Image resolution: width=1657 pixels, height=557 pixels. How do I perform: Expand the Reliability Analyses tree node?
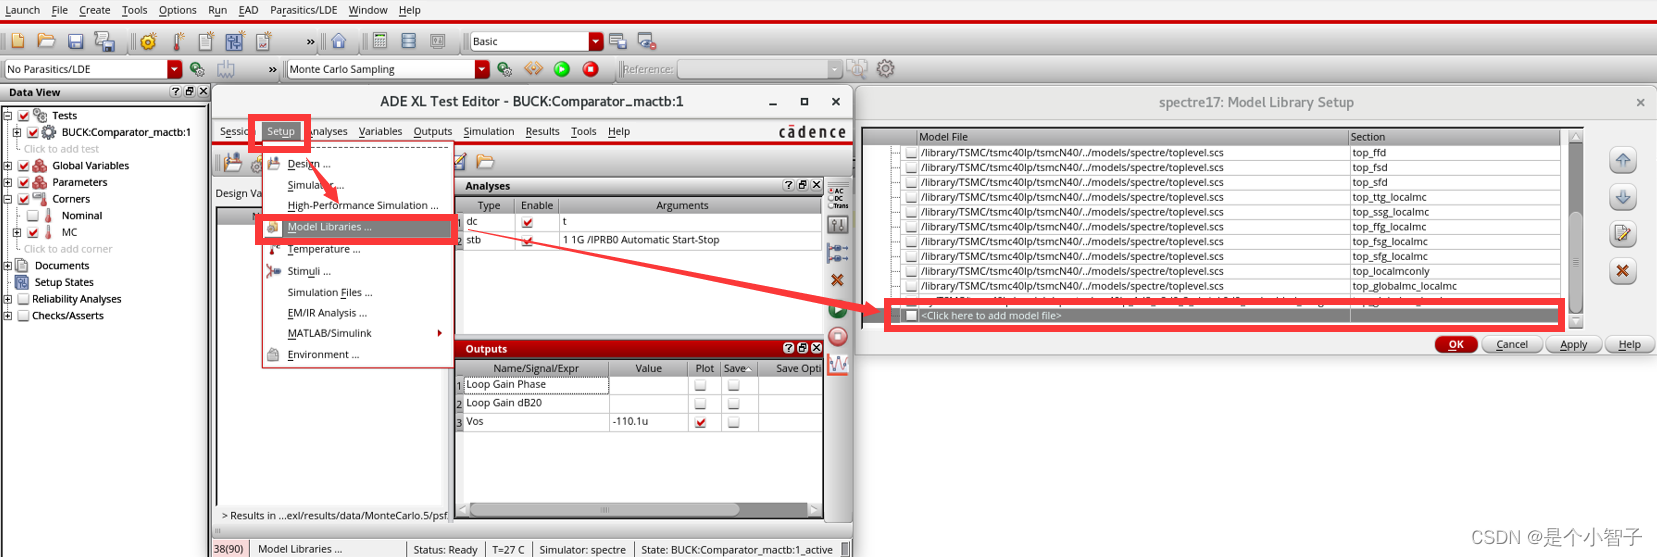tap(8, 299)
